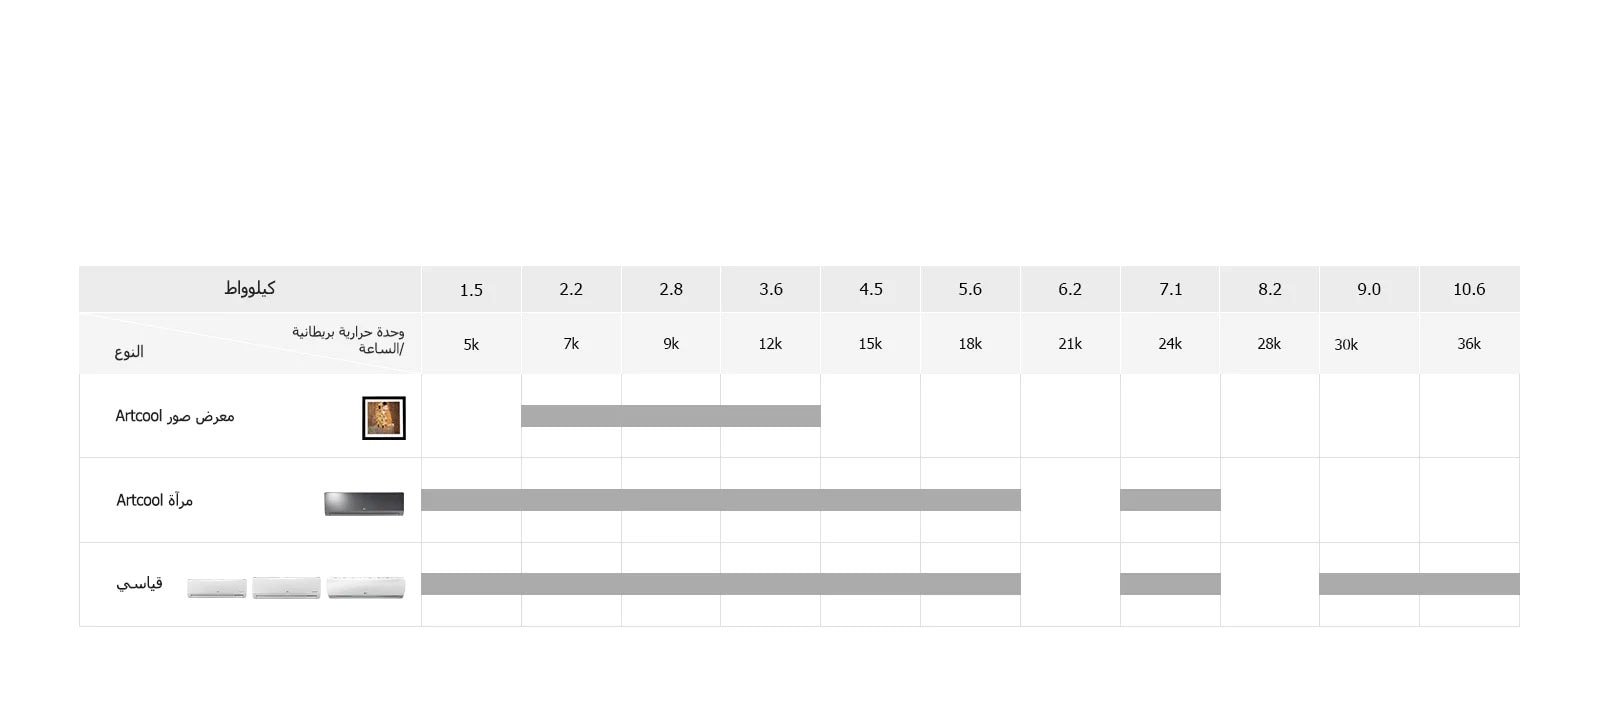Viewport: 1599px width, 717px height.
Task: Click the long gray bar in Artcool mirror row
Action: [x=720, y=500]
